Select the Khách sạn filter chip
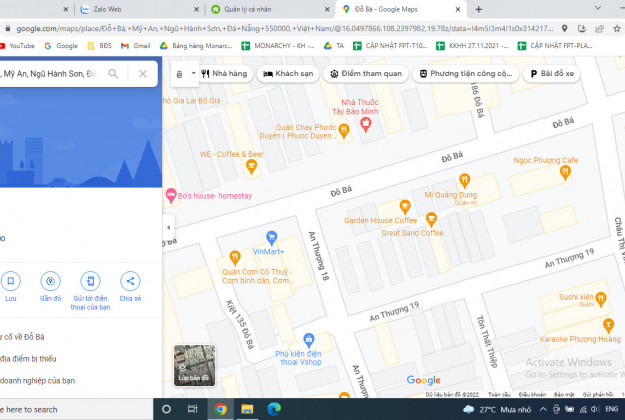625x420 pixels. click(288, 74)
